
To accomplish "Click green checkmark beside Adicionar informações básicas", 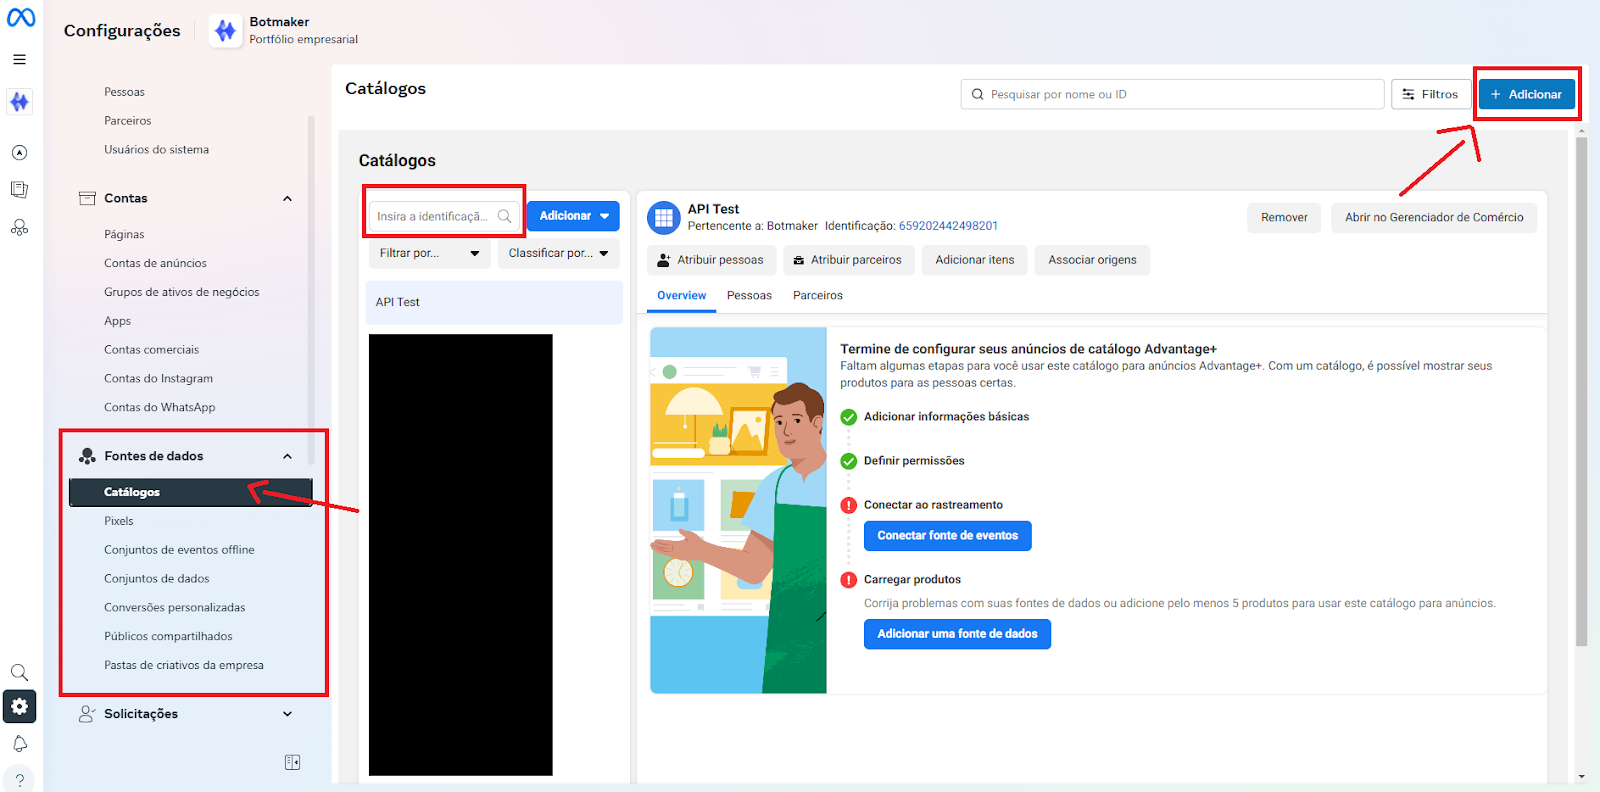I will (x=849, y=417).
